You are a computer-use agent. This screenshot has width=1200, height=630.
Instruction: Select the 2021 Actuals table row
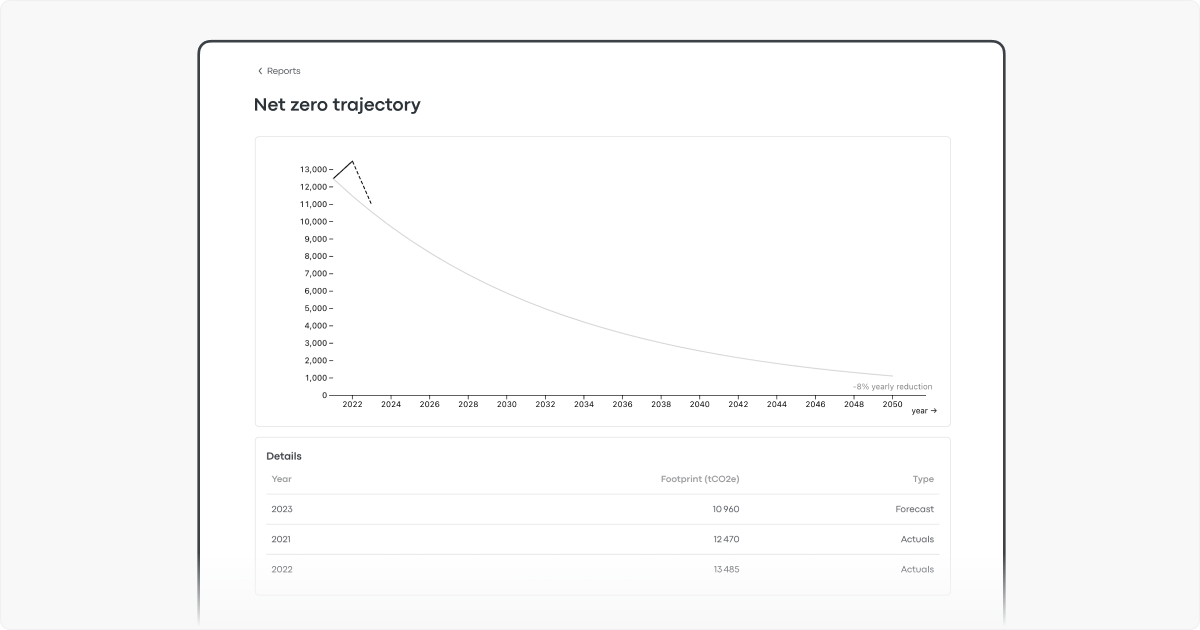[x=600, y=539]
